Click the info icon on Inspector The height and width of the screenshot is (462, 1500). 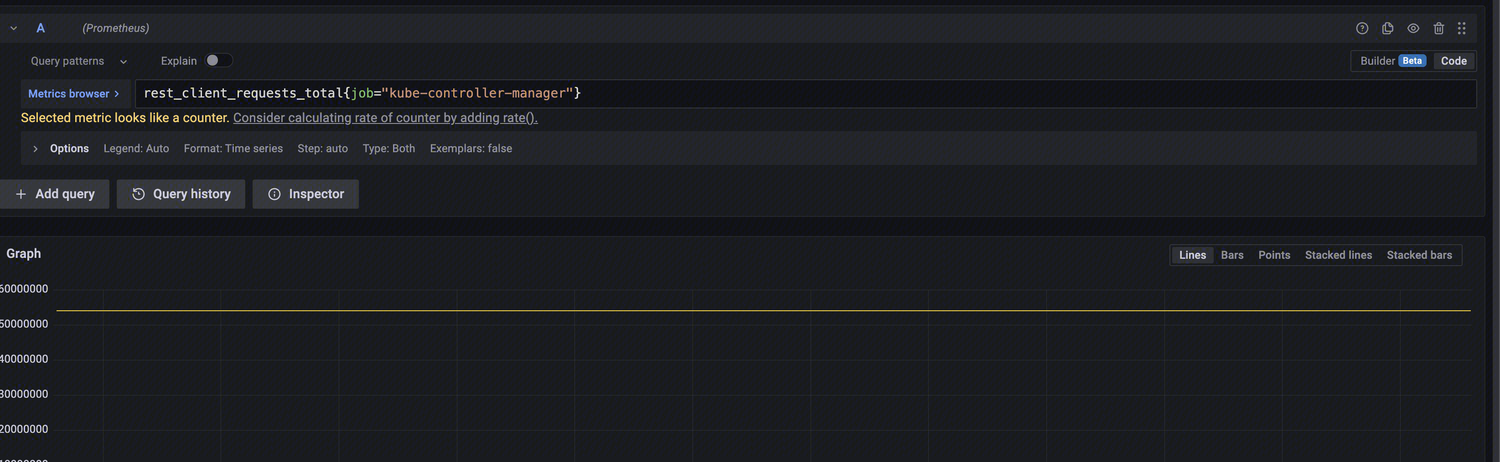pyautogui.click(x=274, y=194)
